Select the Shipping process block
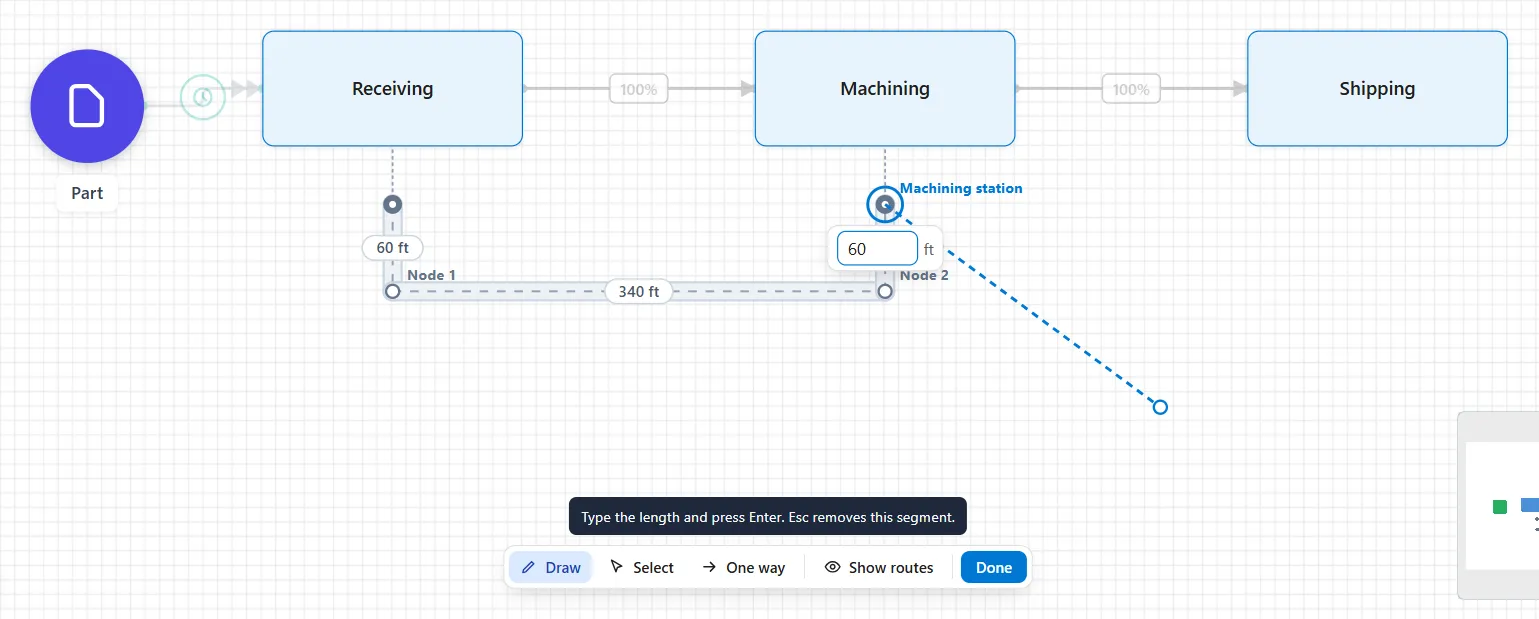Image resolution: width=1539 pixels, height=619 pixels. click(x=1377, y=89)
